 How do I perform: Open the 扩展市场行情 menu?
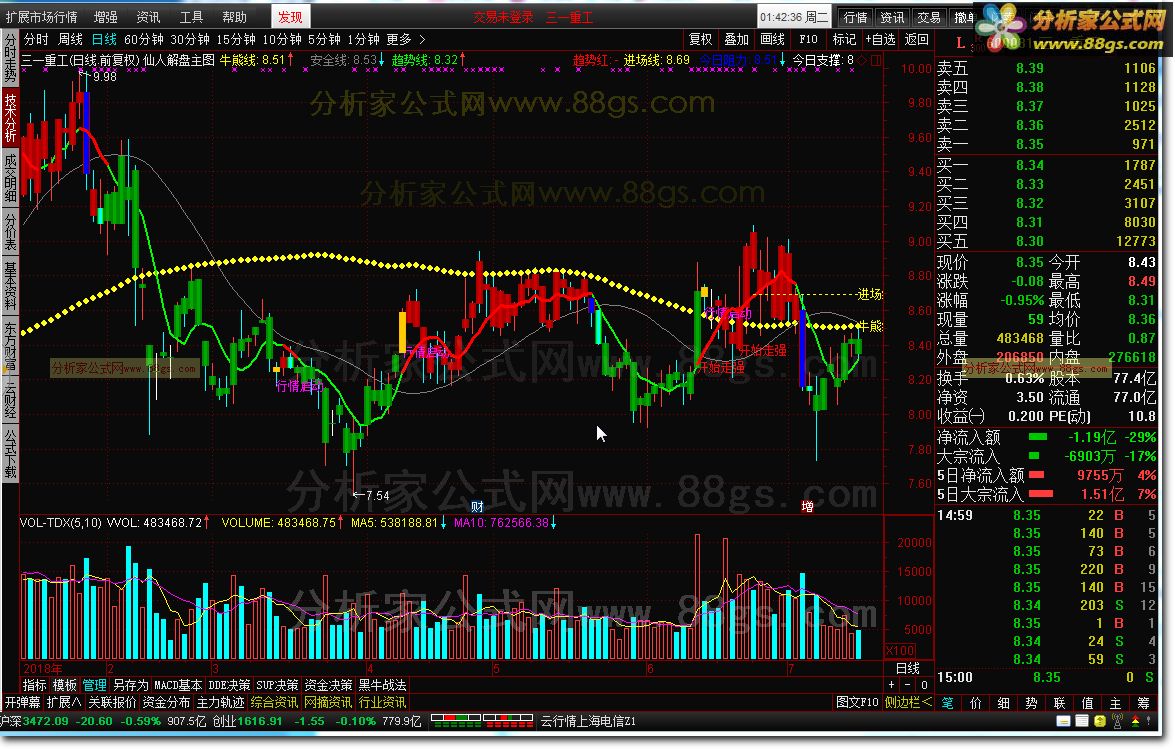[42, 16]
